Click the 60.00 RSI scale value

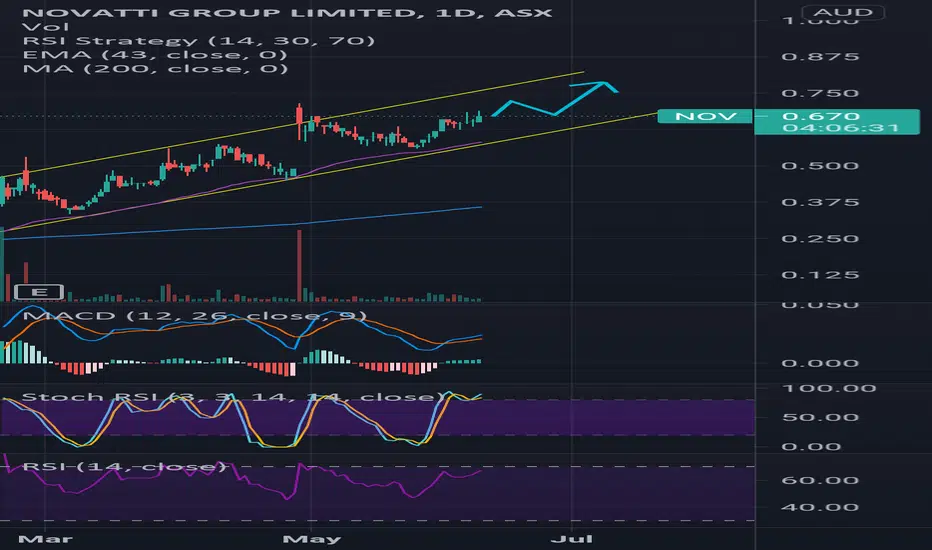[820, 480]
